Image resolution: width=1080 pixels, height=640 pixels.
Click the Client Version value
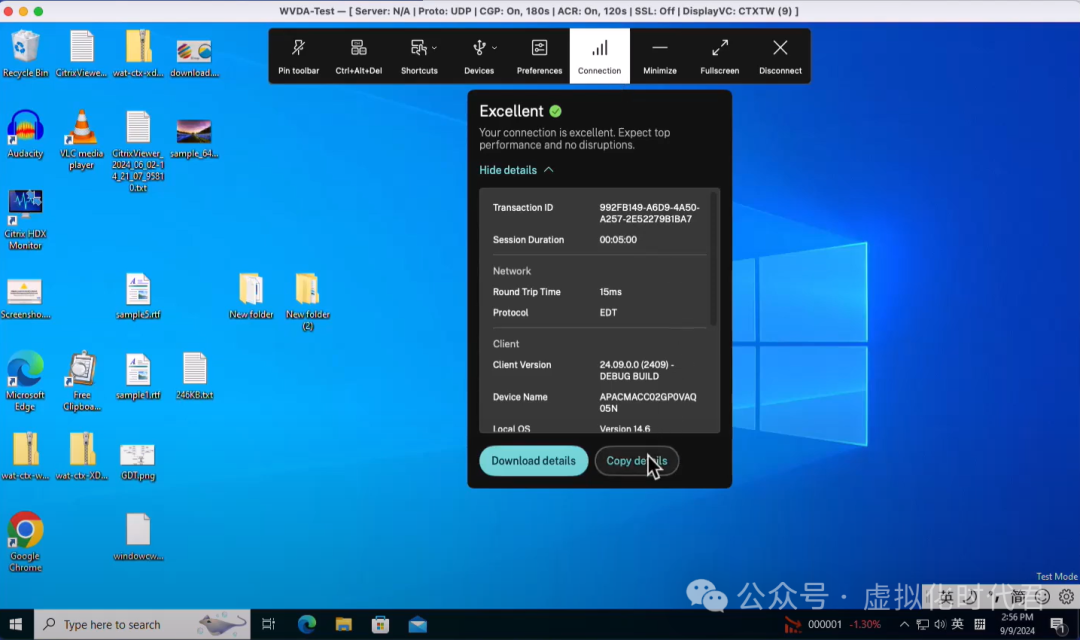636,371
